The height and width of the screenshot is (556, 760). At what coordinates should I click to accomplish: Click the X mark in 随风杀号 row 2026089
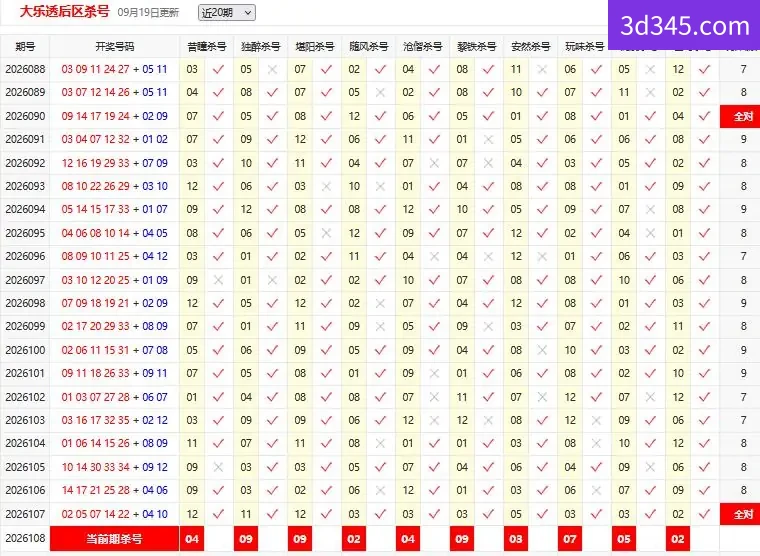380,92
